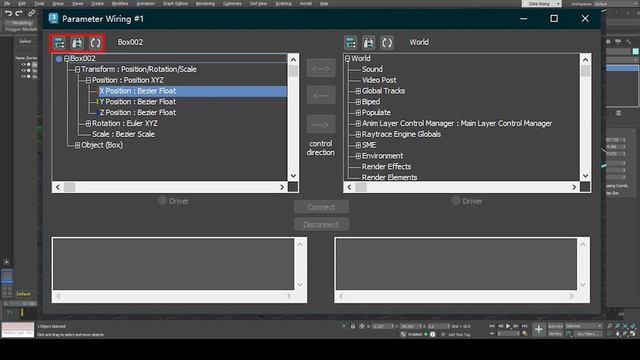
Task: Select Y Position : Bezier Float track
Action: [138, 102]
